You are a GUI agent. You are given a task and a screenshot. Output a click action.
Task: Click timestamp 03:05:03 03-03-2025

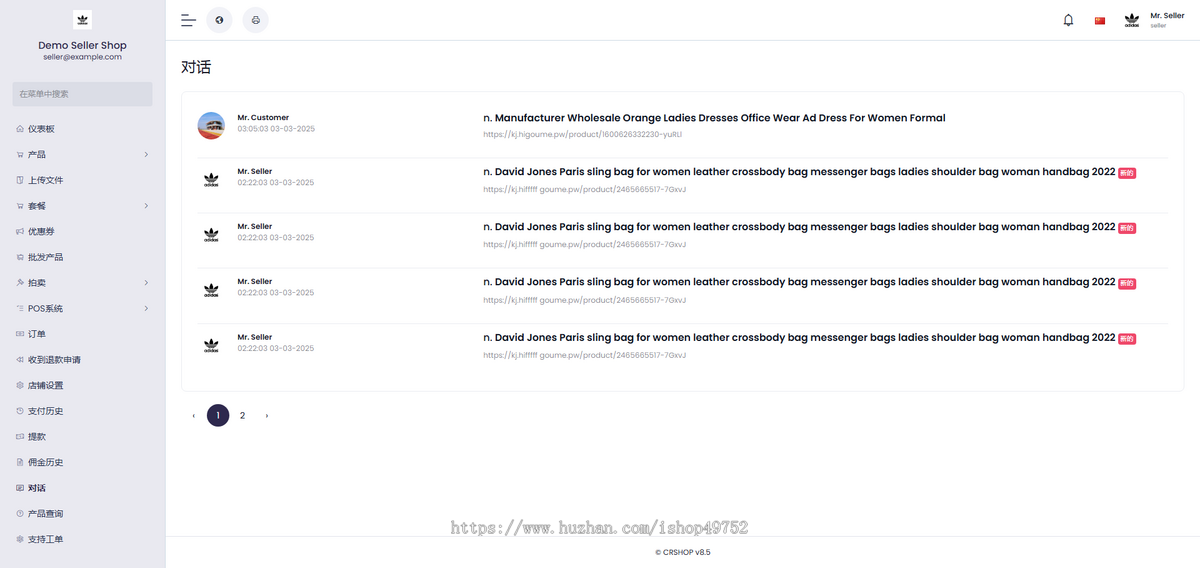(276, 129)
